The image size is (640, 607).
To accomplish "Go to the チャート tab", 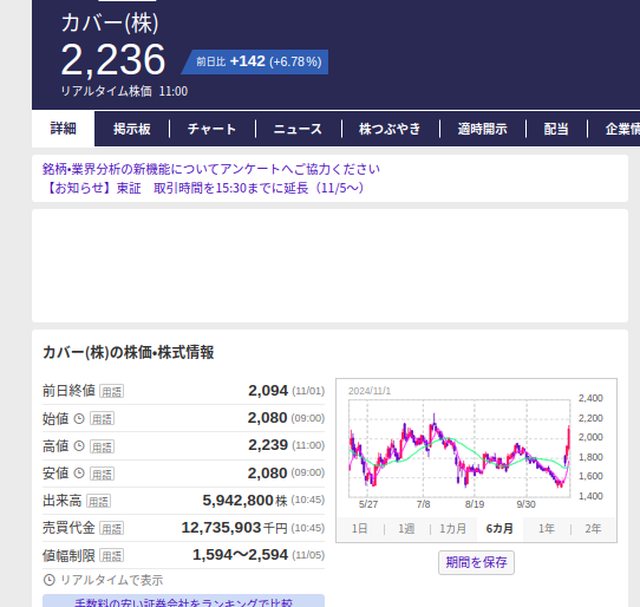I will 212,129.
